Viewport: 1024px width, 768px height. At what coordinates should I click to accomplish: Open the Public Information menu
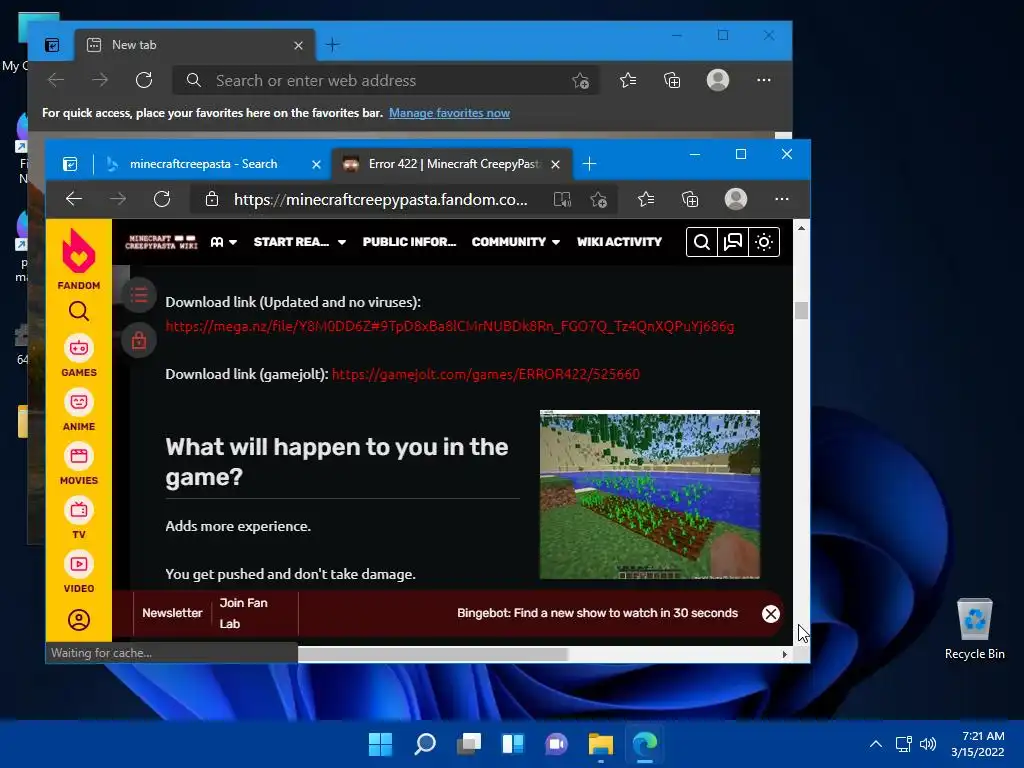(x=409, y=242)
